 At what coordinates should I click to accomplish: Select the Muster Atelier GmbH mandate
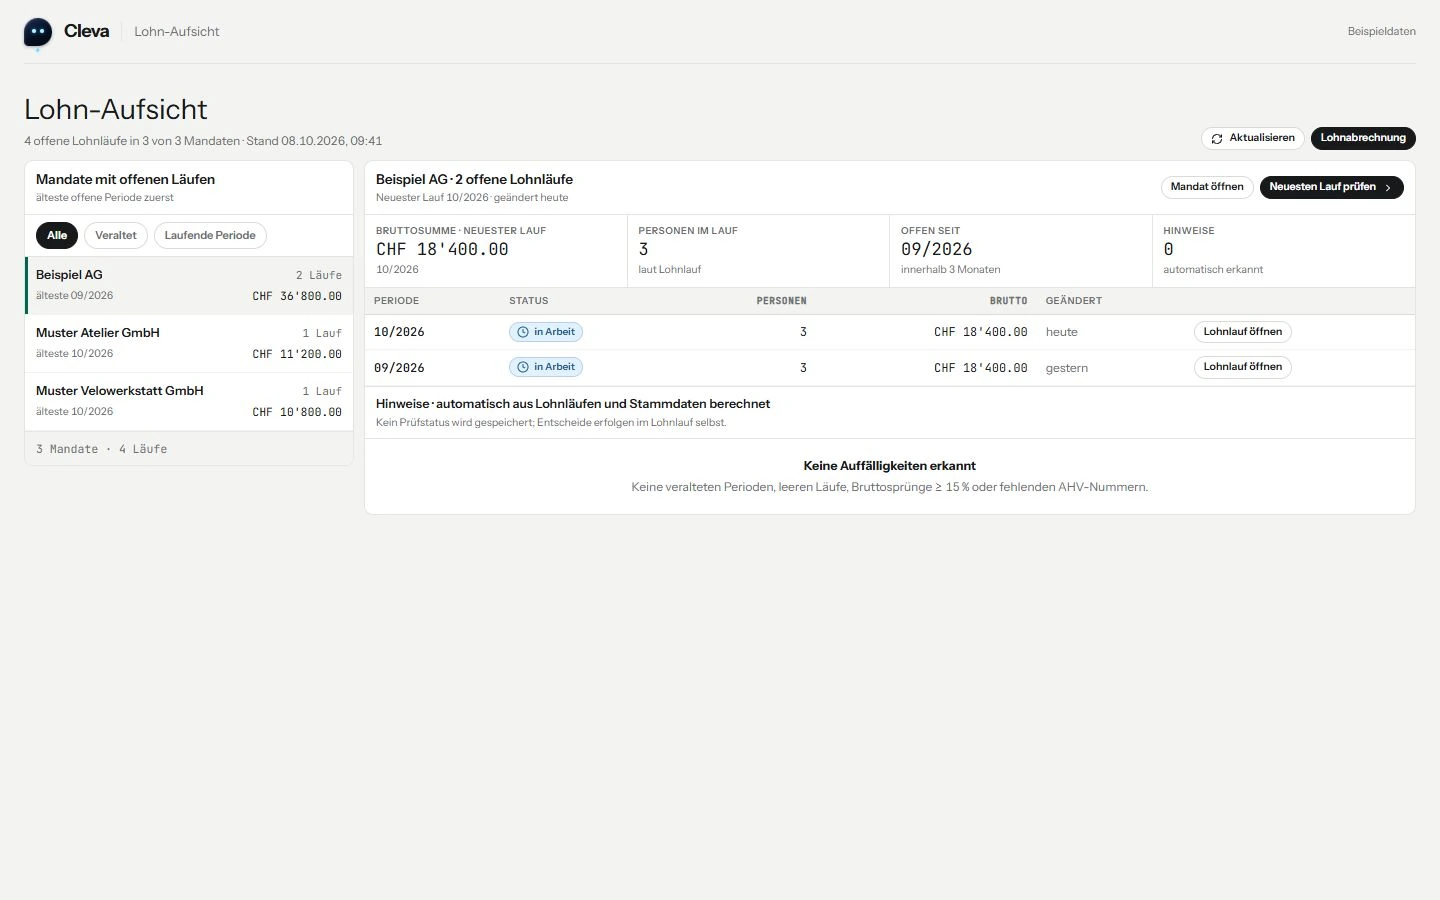point(189,343)
